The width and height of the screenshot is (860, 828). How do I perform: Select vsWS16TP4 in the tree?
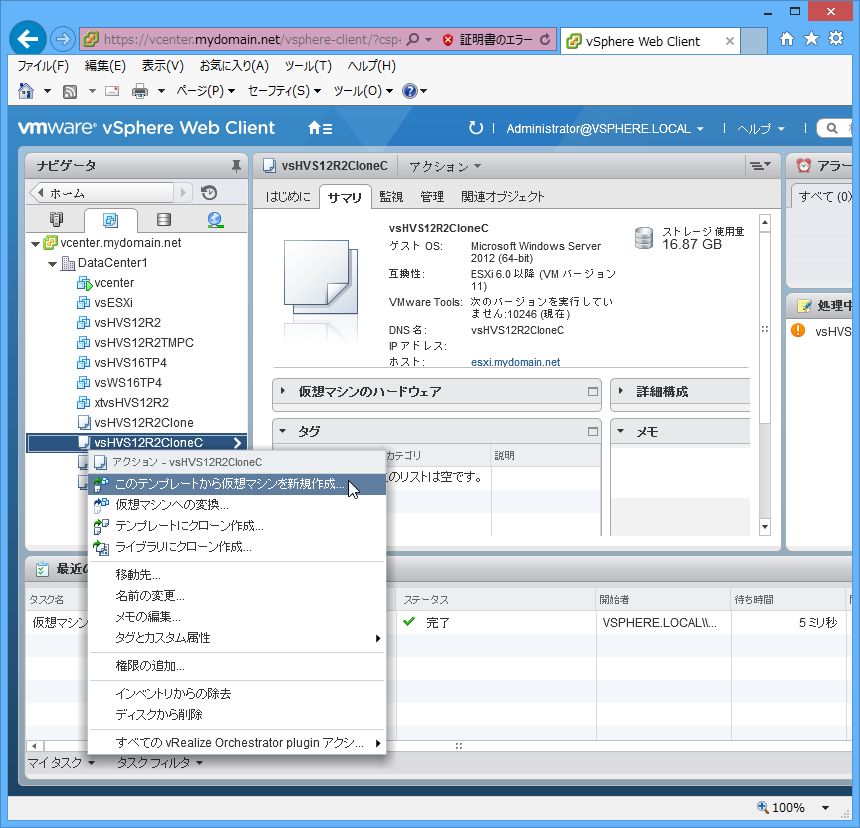[128, 383]
